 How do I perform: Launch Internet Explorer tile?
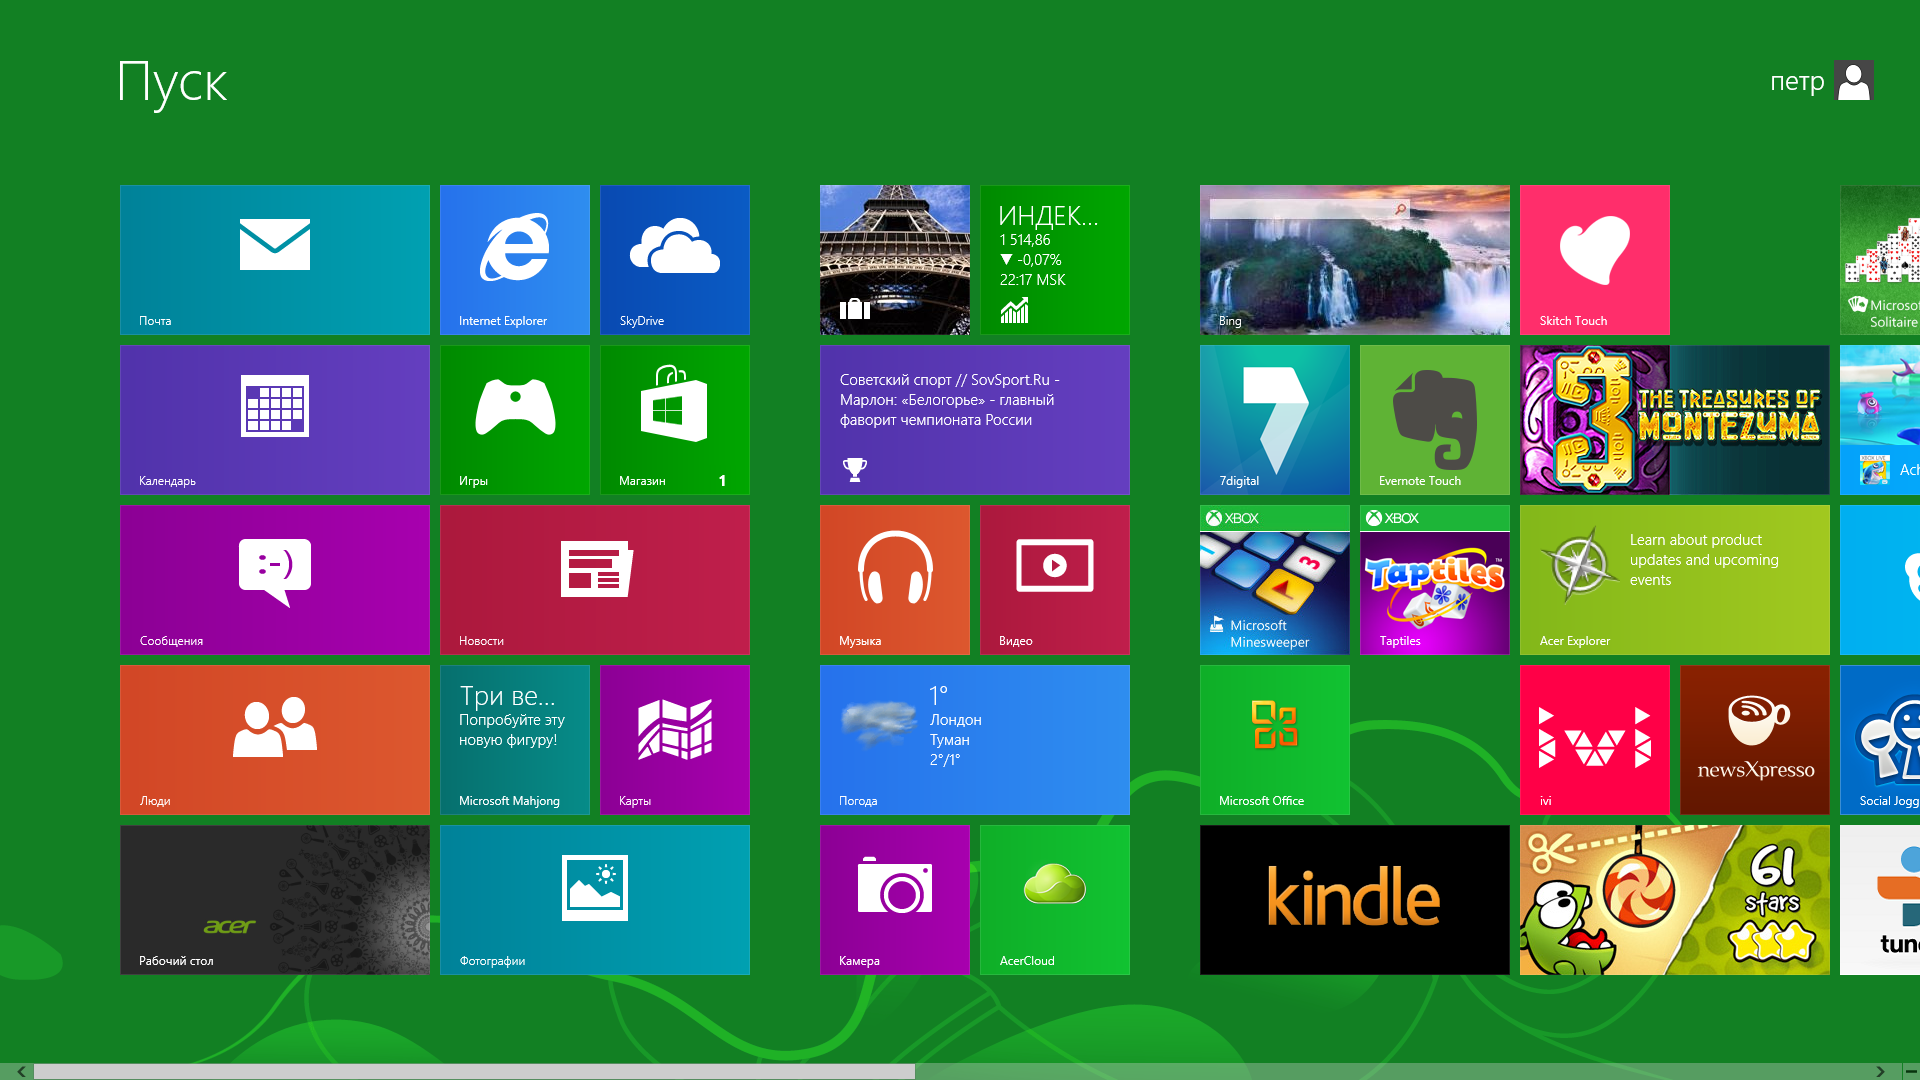[x=515, y=260]
